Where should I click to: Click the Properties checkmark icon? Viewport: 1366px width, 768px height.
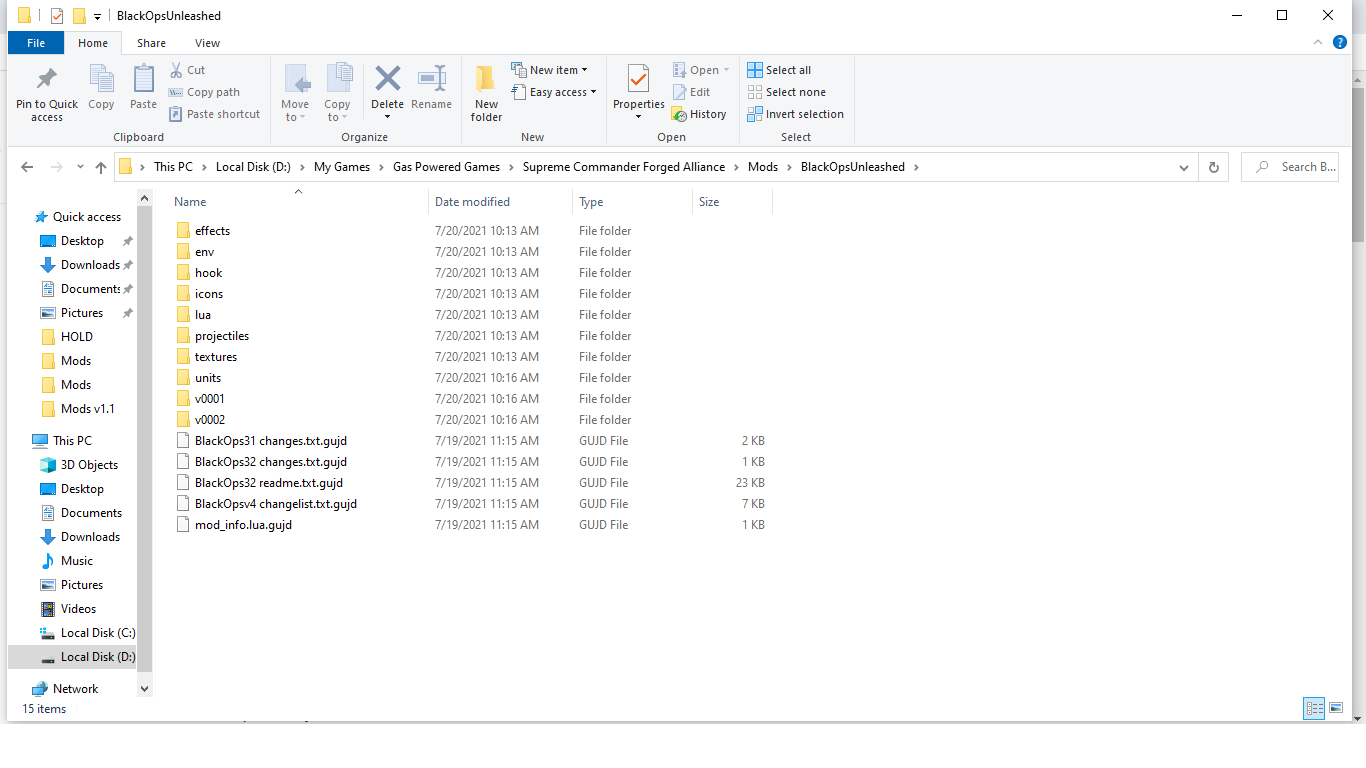click(638, 78)
